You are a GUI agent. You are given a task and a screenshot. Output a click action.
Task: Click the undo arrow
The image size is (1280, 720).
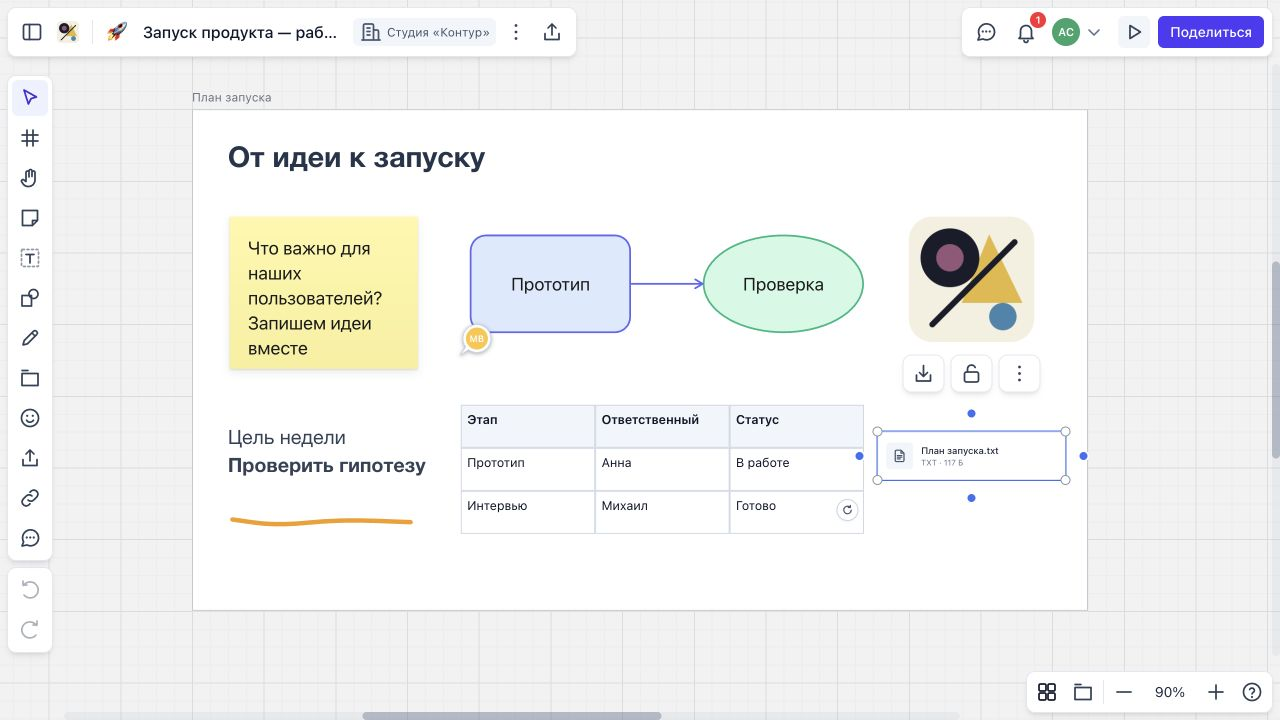[x=30, y=590]
